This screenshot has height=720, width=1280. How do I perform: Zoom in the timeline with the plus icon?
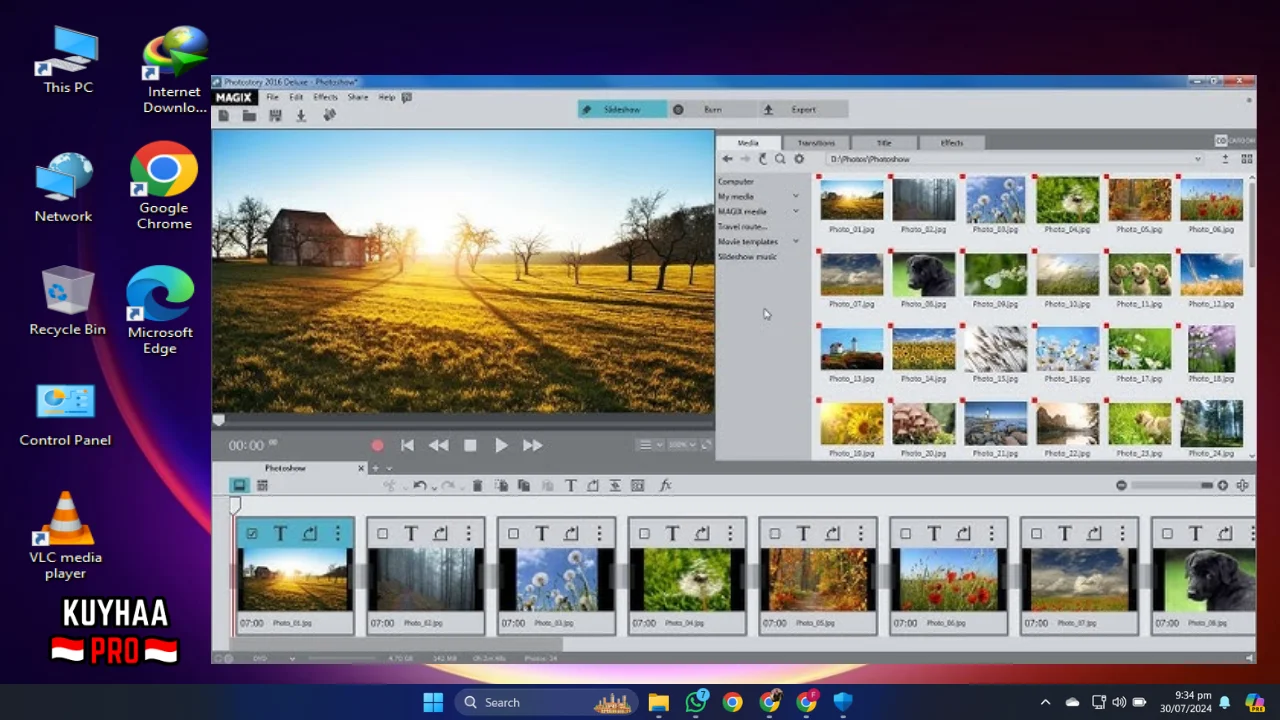point(1222,485)
